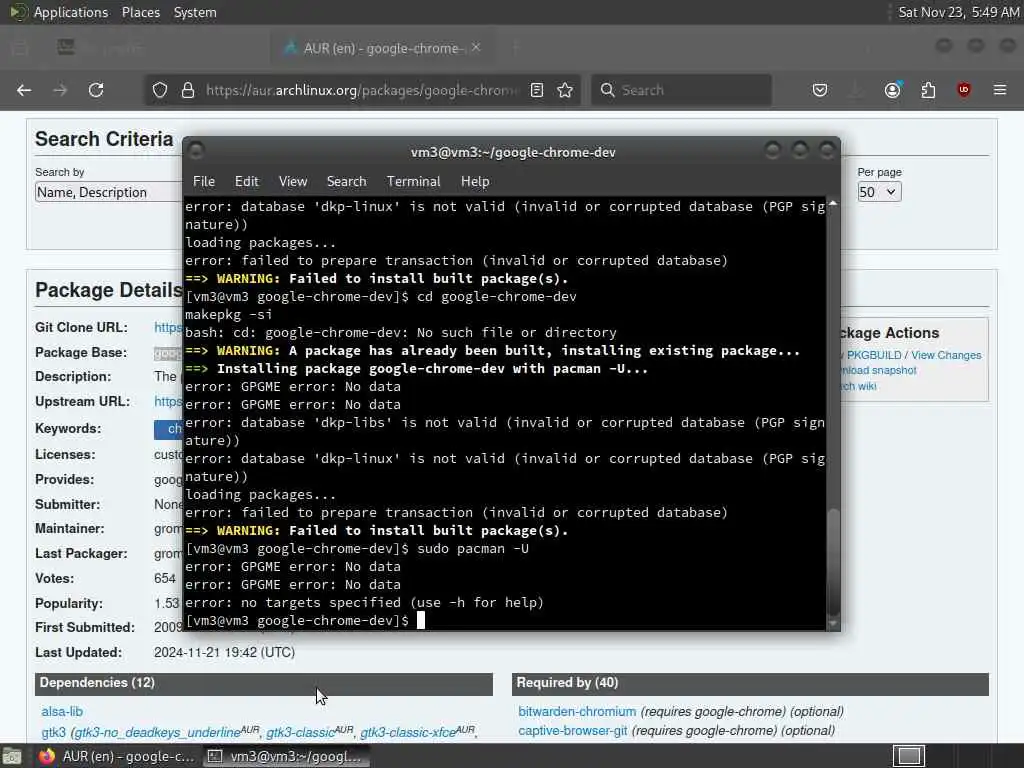Click the Firefox URL address field
The width and height of the screenshot is (1024, 768).
point(361,90)
